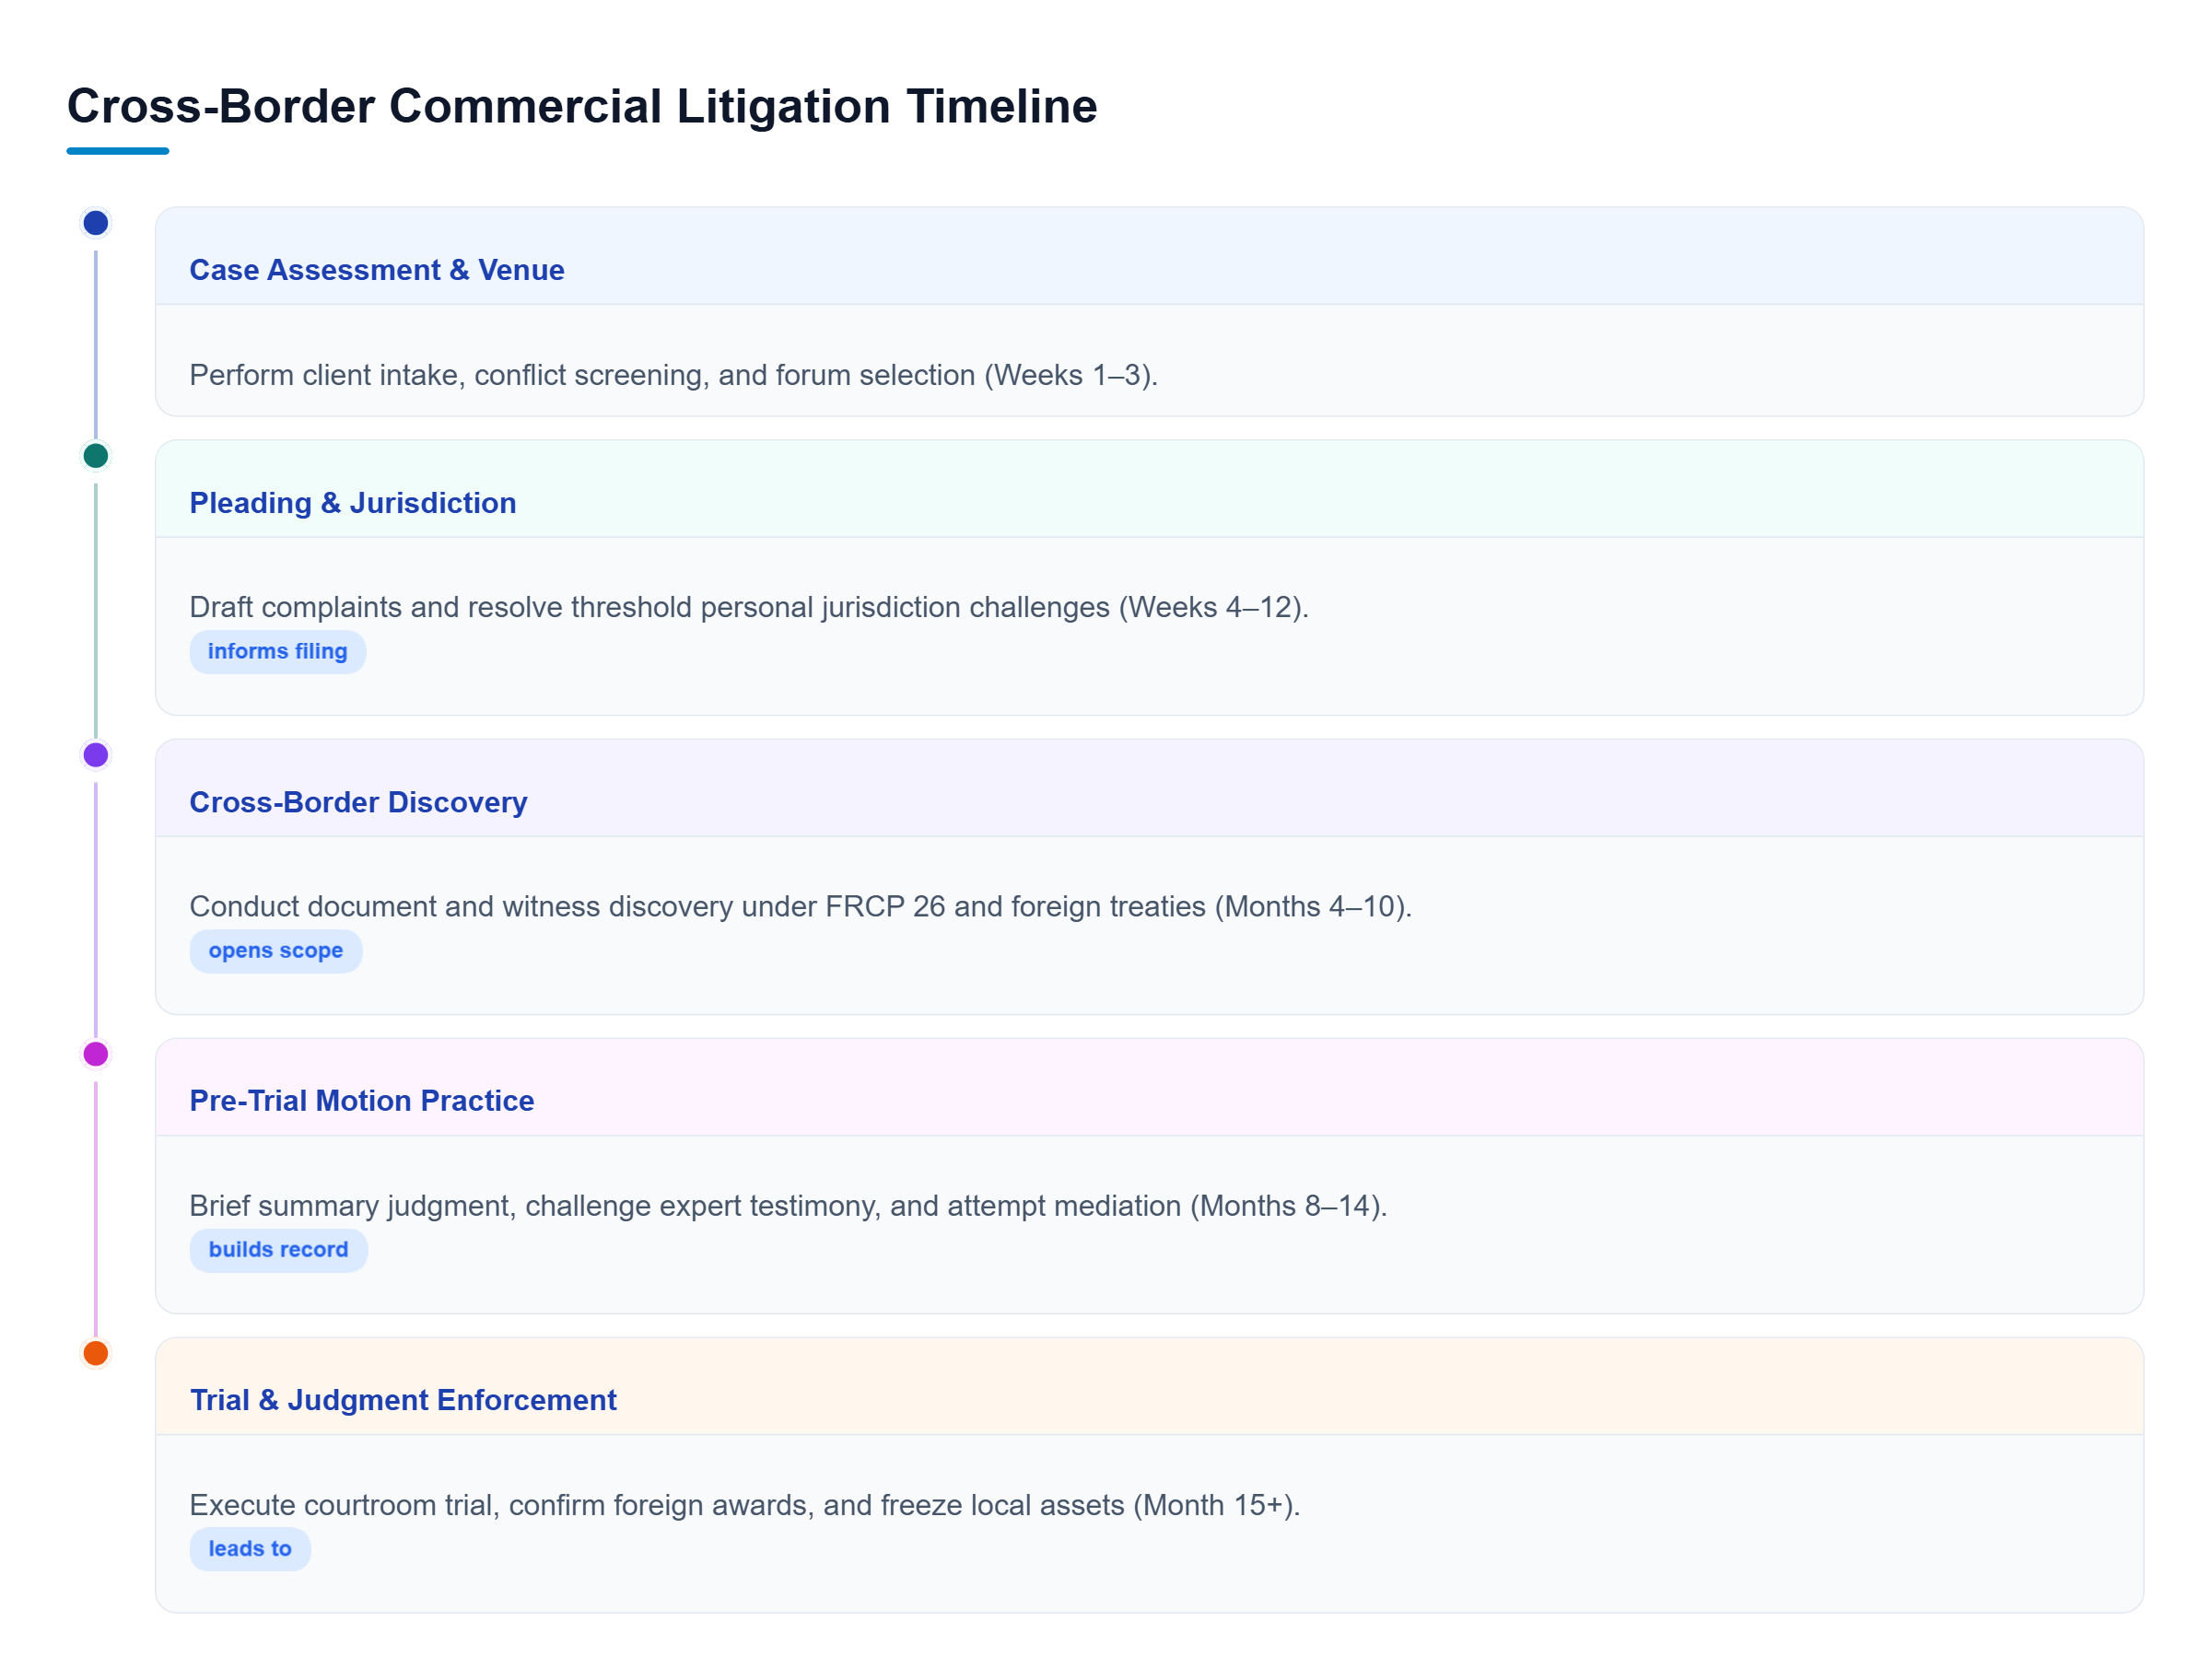Select the 'leads to' tag
Image resolution: width=2211 pixels, height=1680 pixels.
(249, 1548)
